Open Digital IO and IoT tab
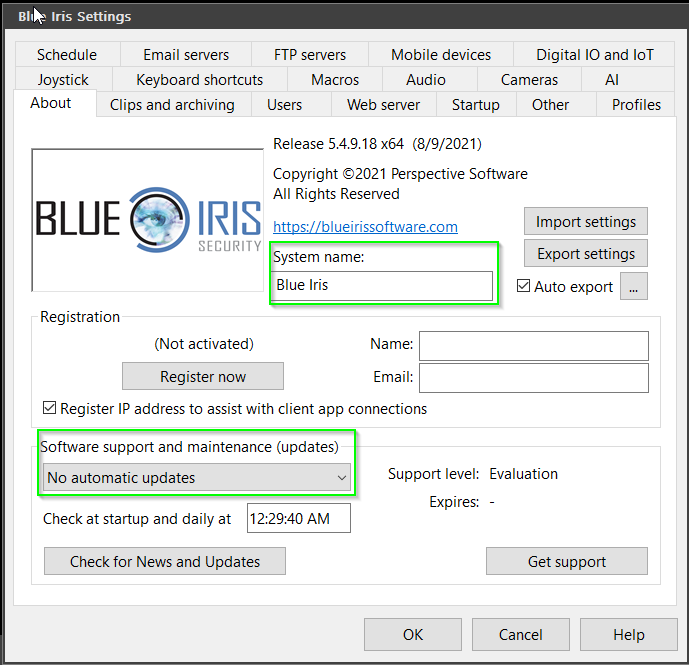689x665 pixels. [595, 55]
